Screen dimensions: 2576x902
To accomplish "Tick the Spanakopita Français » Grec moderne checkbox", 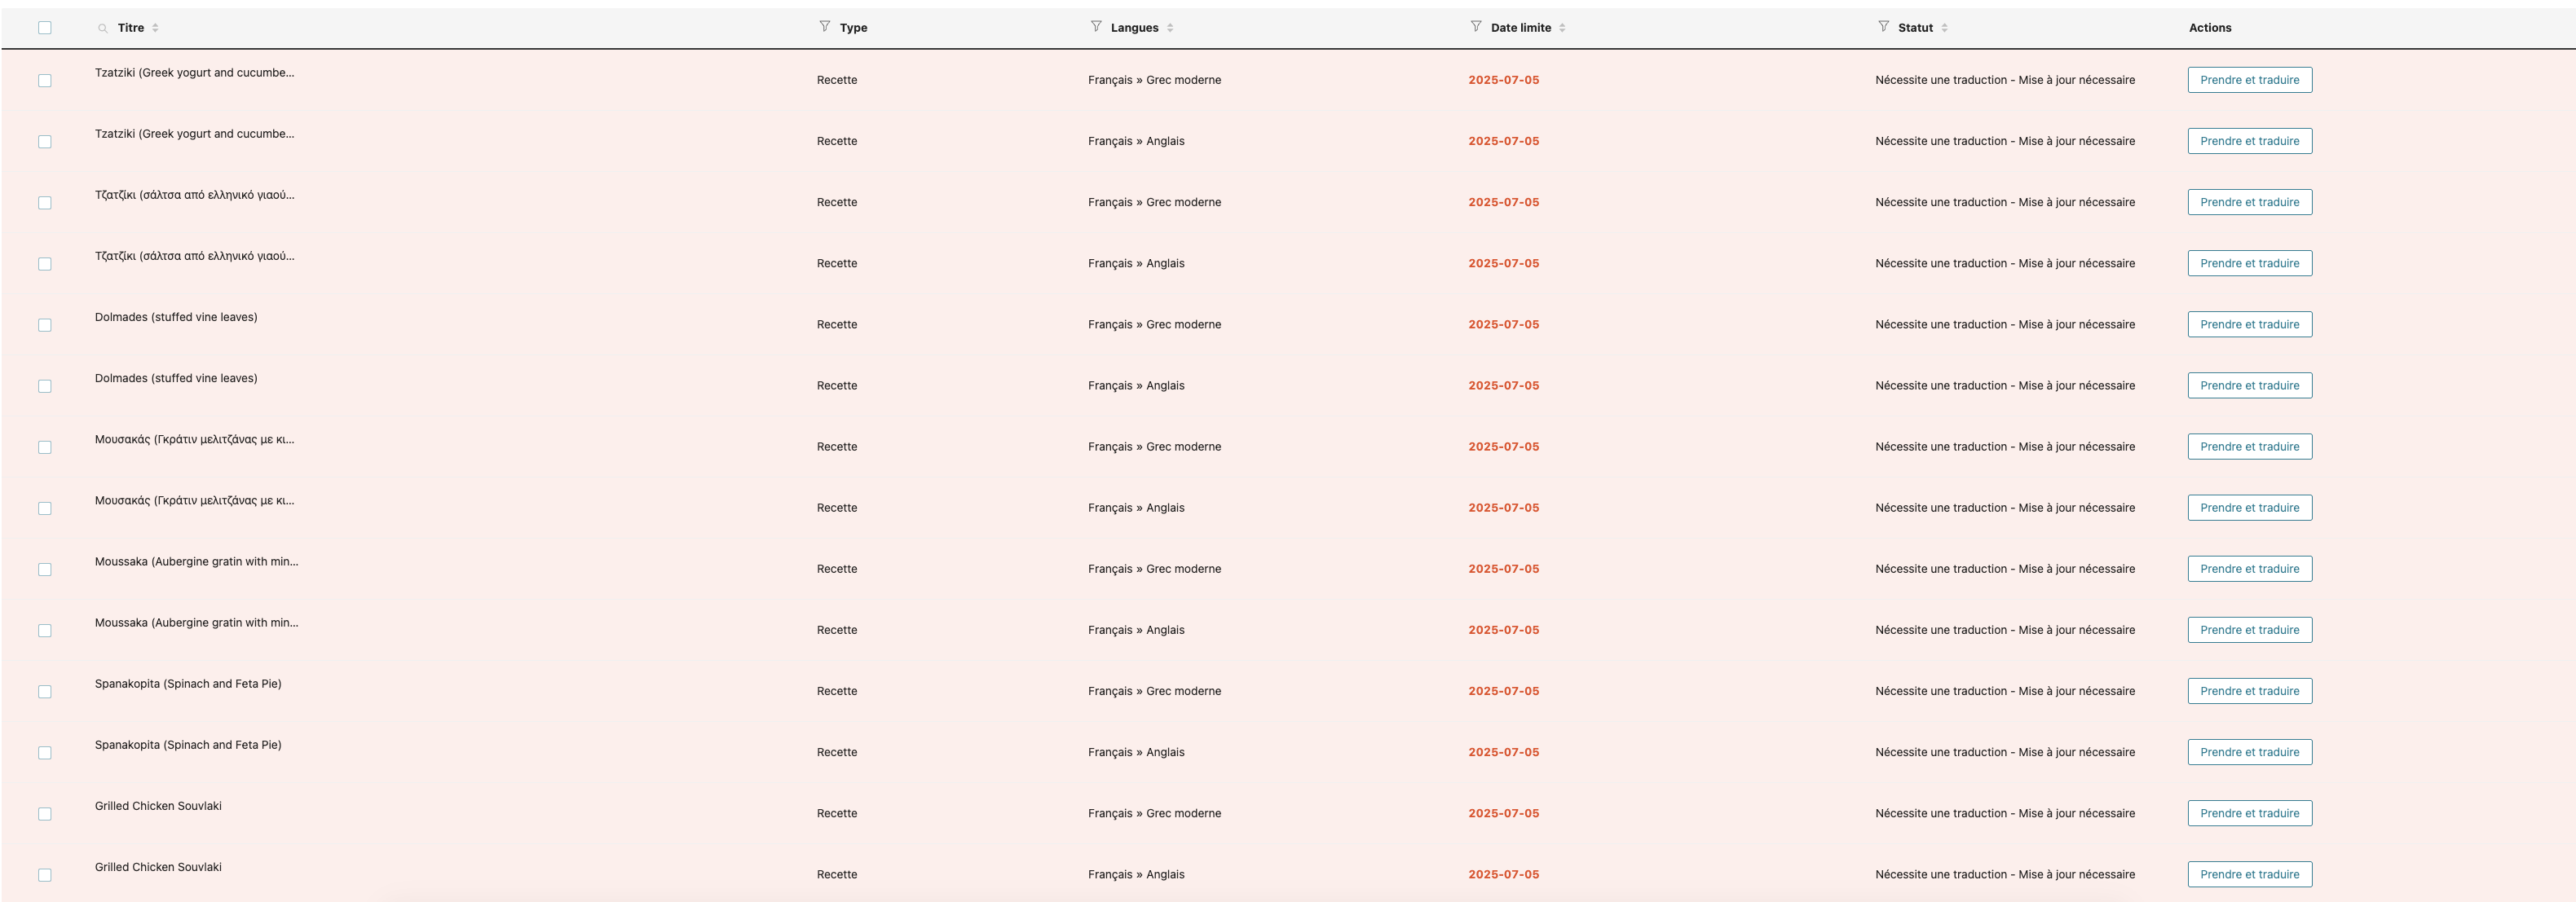I will click(x=45, y=691).
